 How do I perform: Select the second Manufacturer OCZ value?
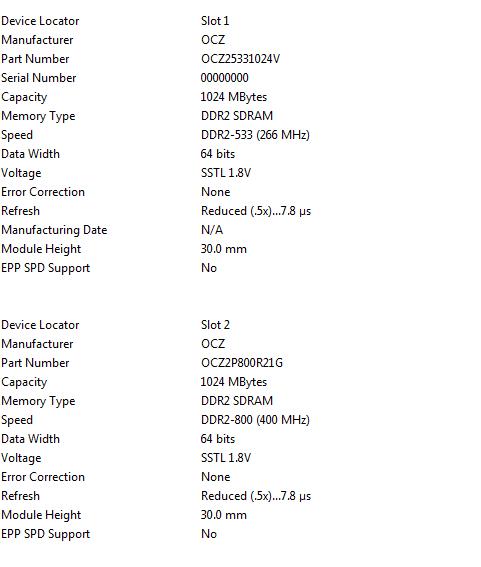213,344
